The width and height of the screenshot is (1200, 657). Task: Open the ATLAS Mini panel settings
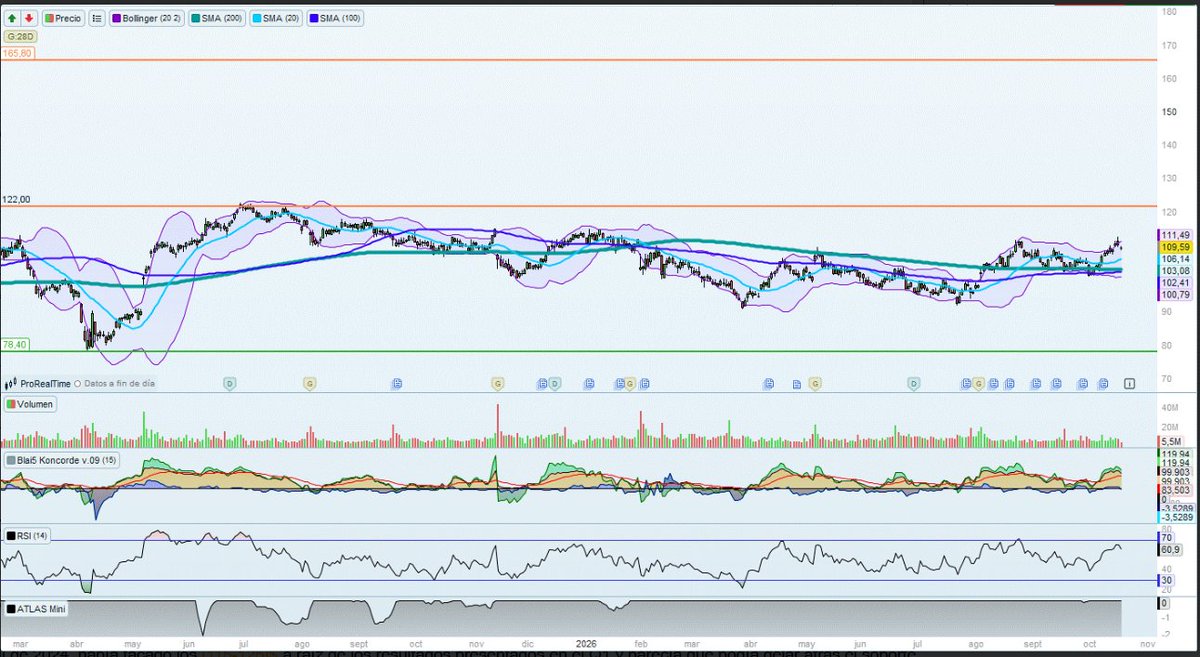(39, 608)
